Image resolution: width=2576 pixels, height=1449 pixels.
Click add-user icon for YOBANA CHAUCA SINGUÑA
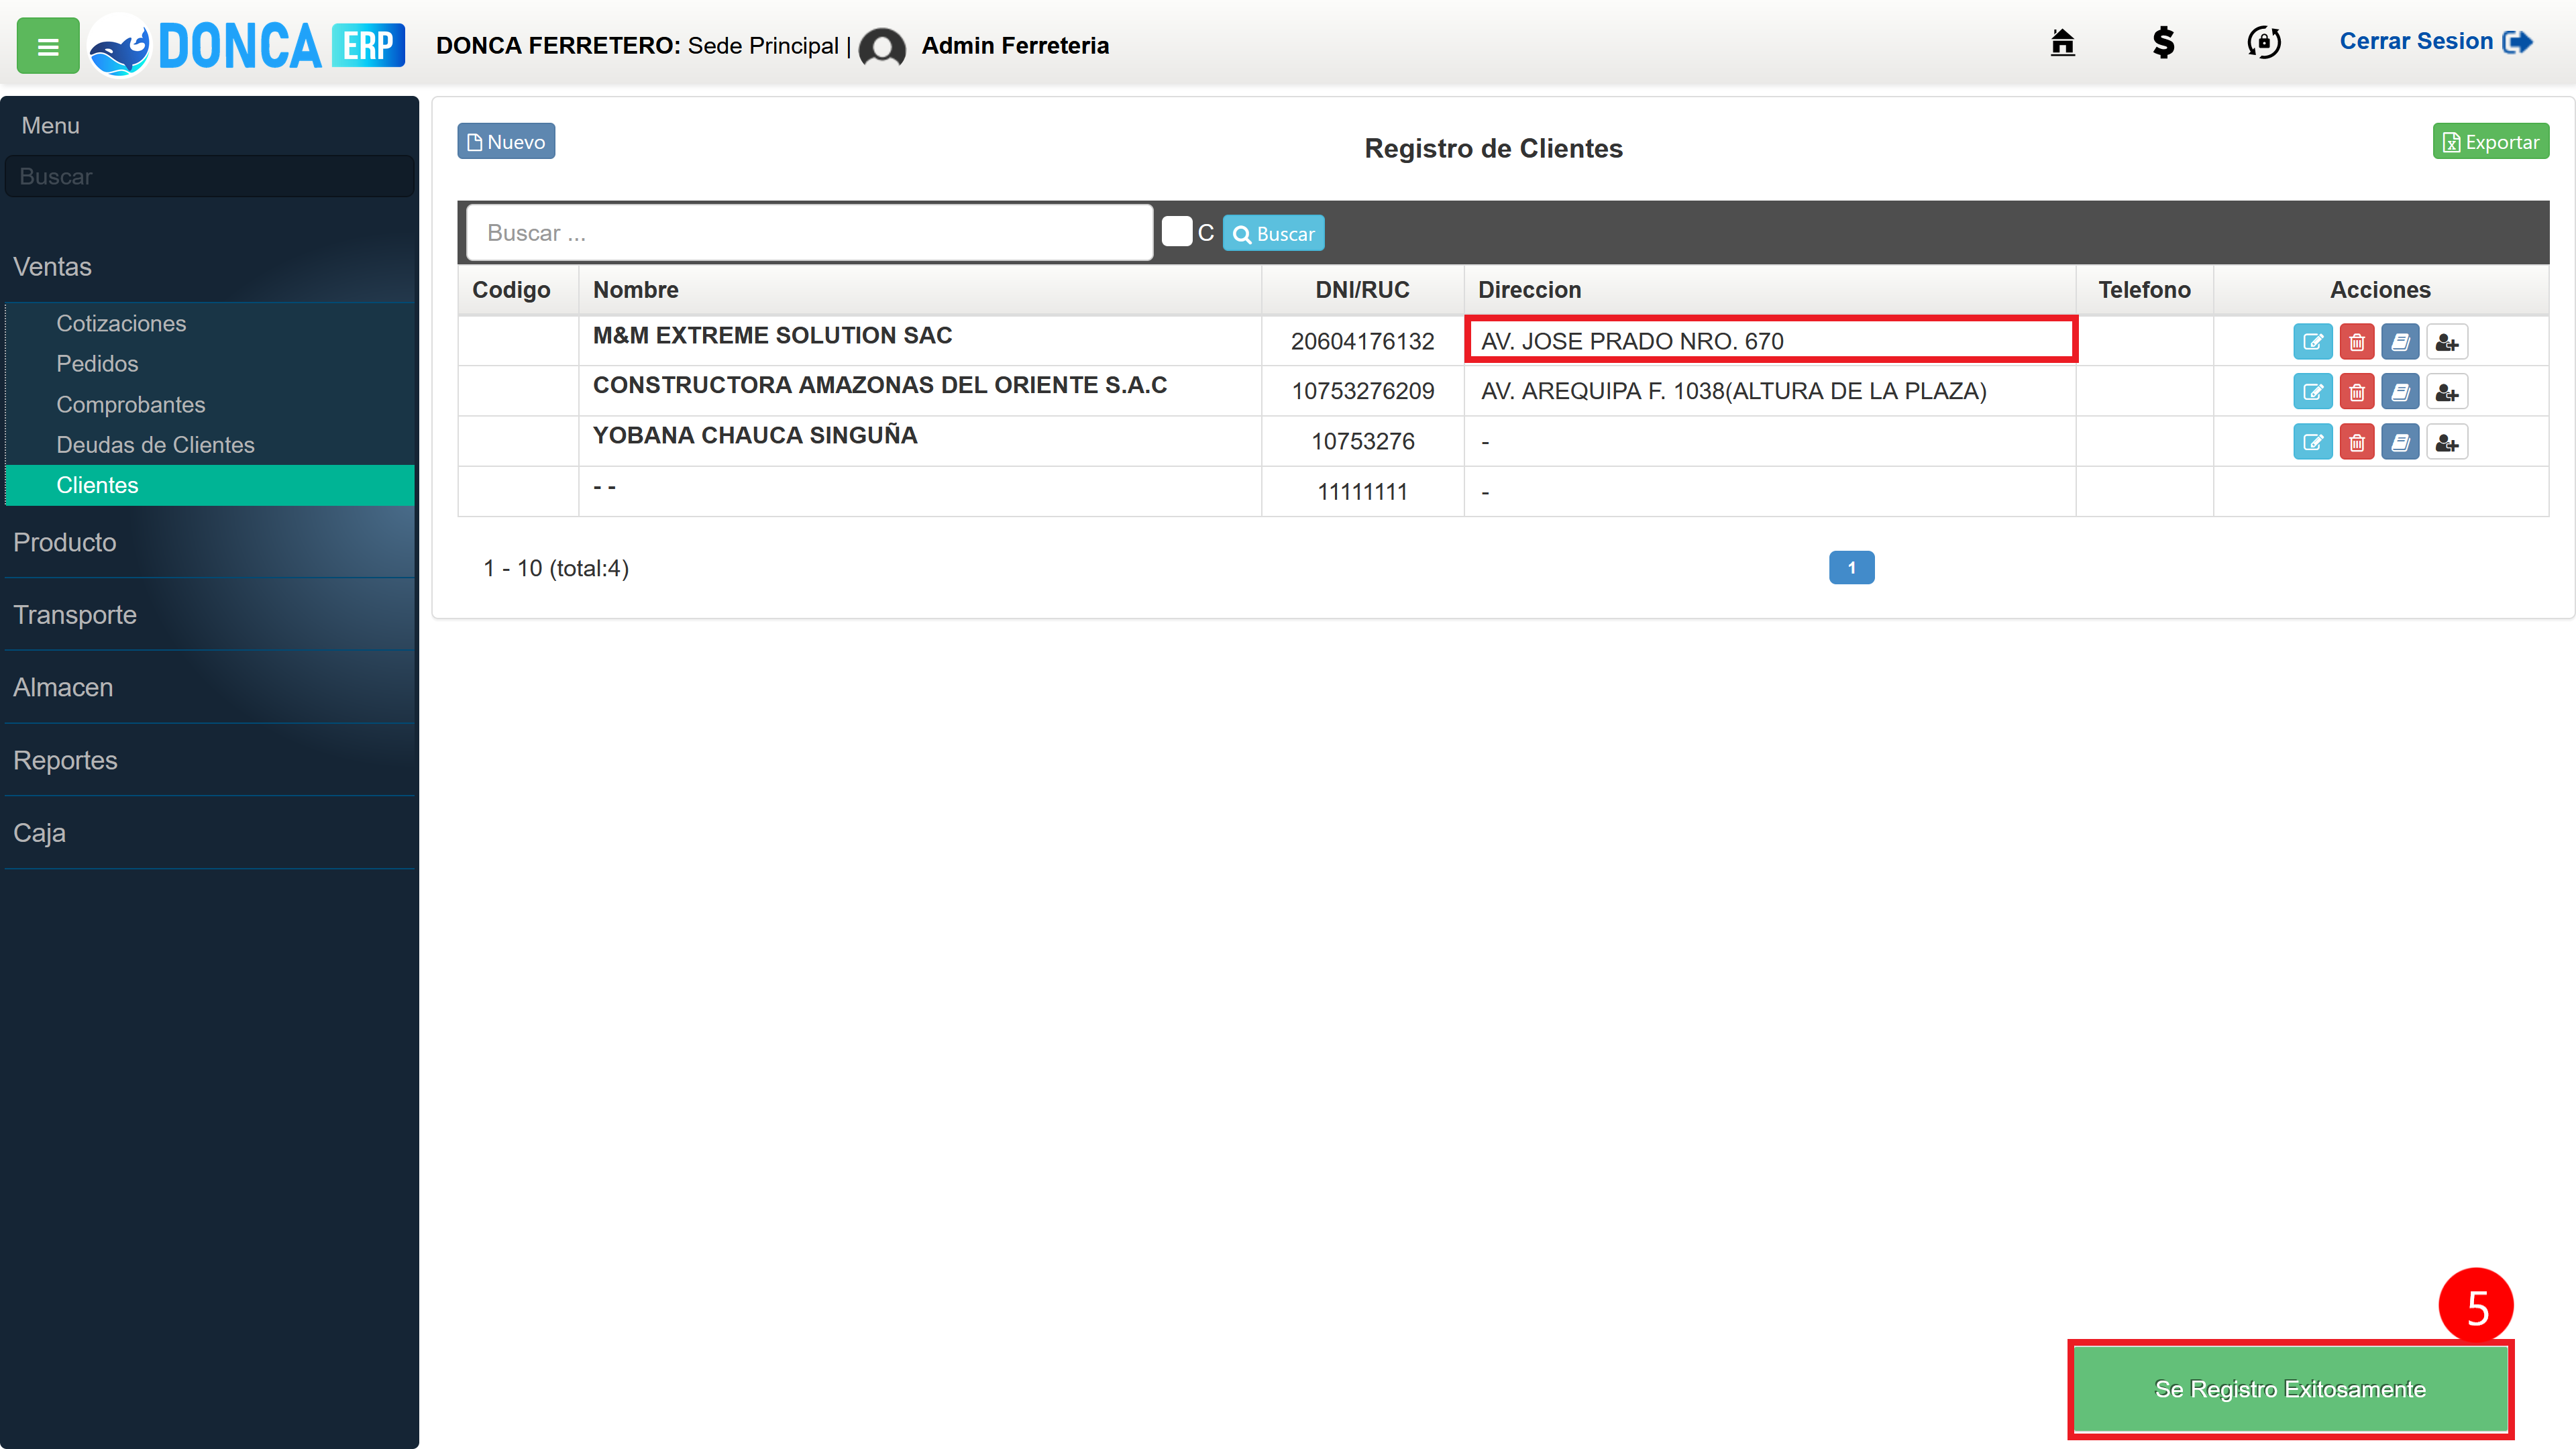[2446, 442]
